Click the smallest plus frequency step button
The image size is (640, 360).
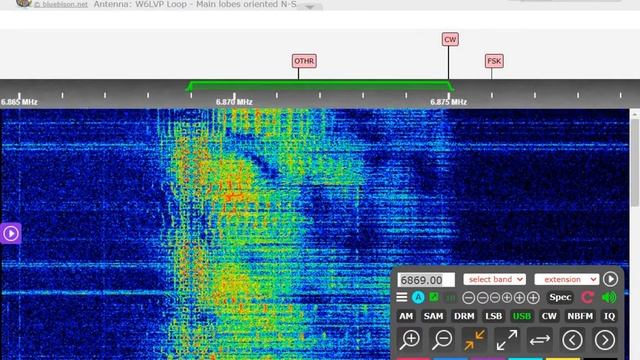(x=507, y=298)
